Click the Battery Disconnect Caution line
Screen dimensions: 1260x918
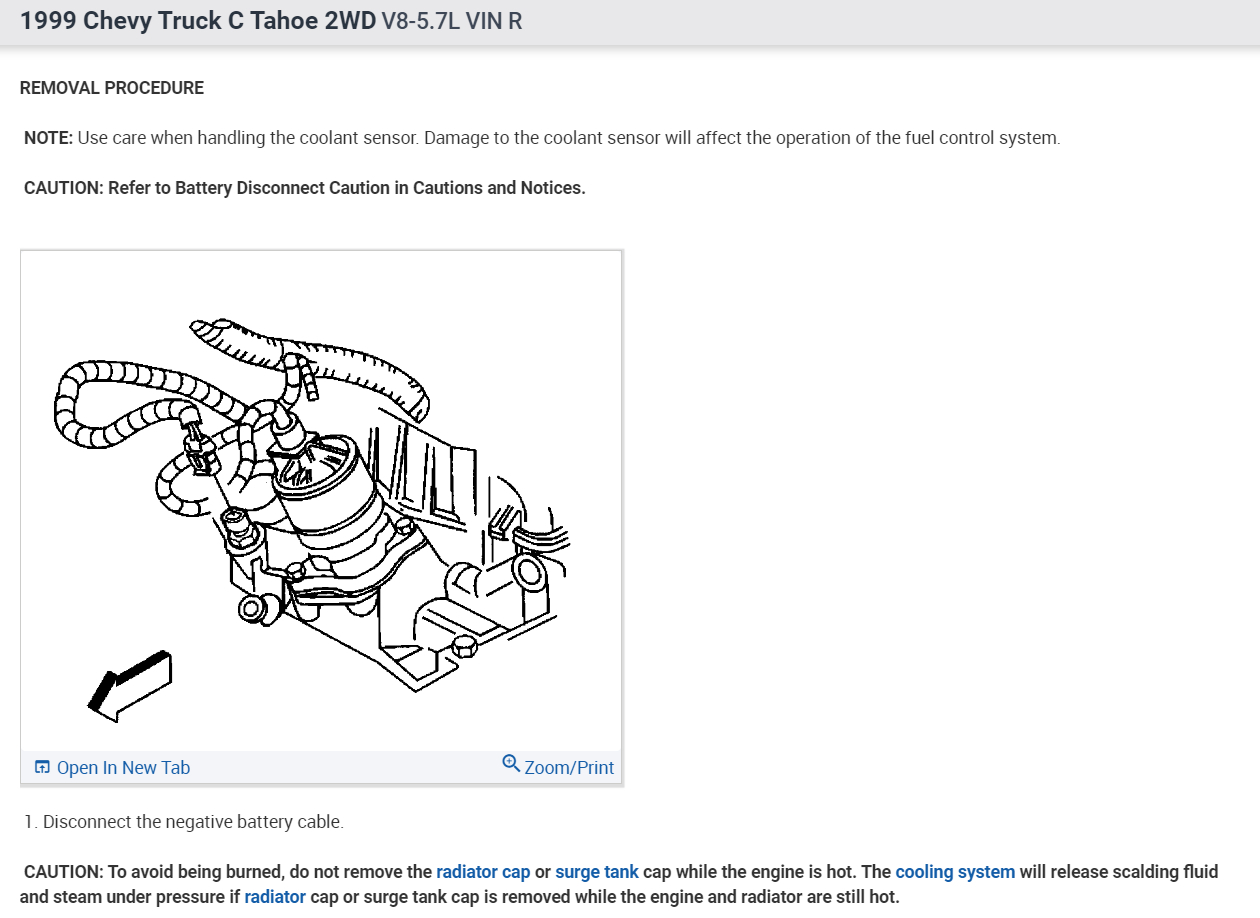(x=305, y=188)
